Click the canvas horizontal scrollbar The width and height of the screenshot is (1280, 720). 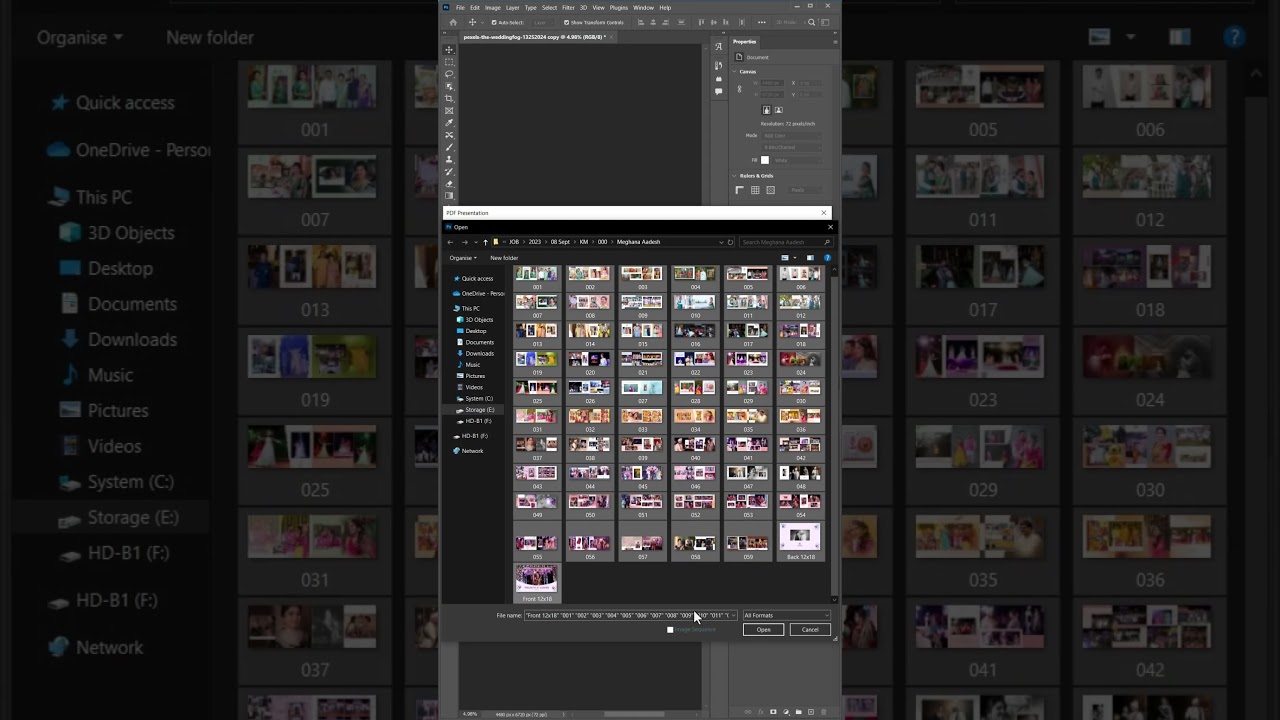coord(635,714)
